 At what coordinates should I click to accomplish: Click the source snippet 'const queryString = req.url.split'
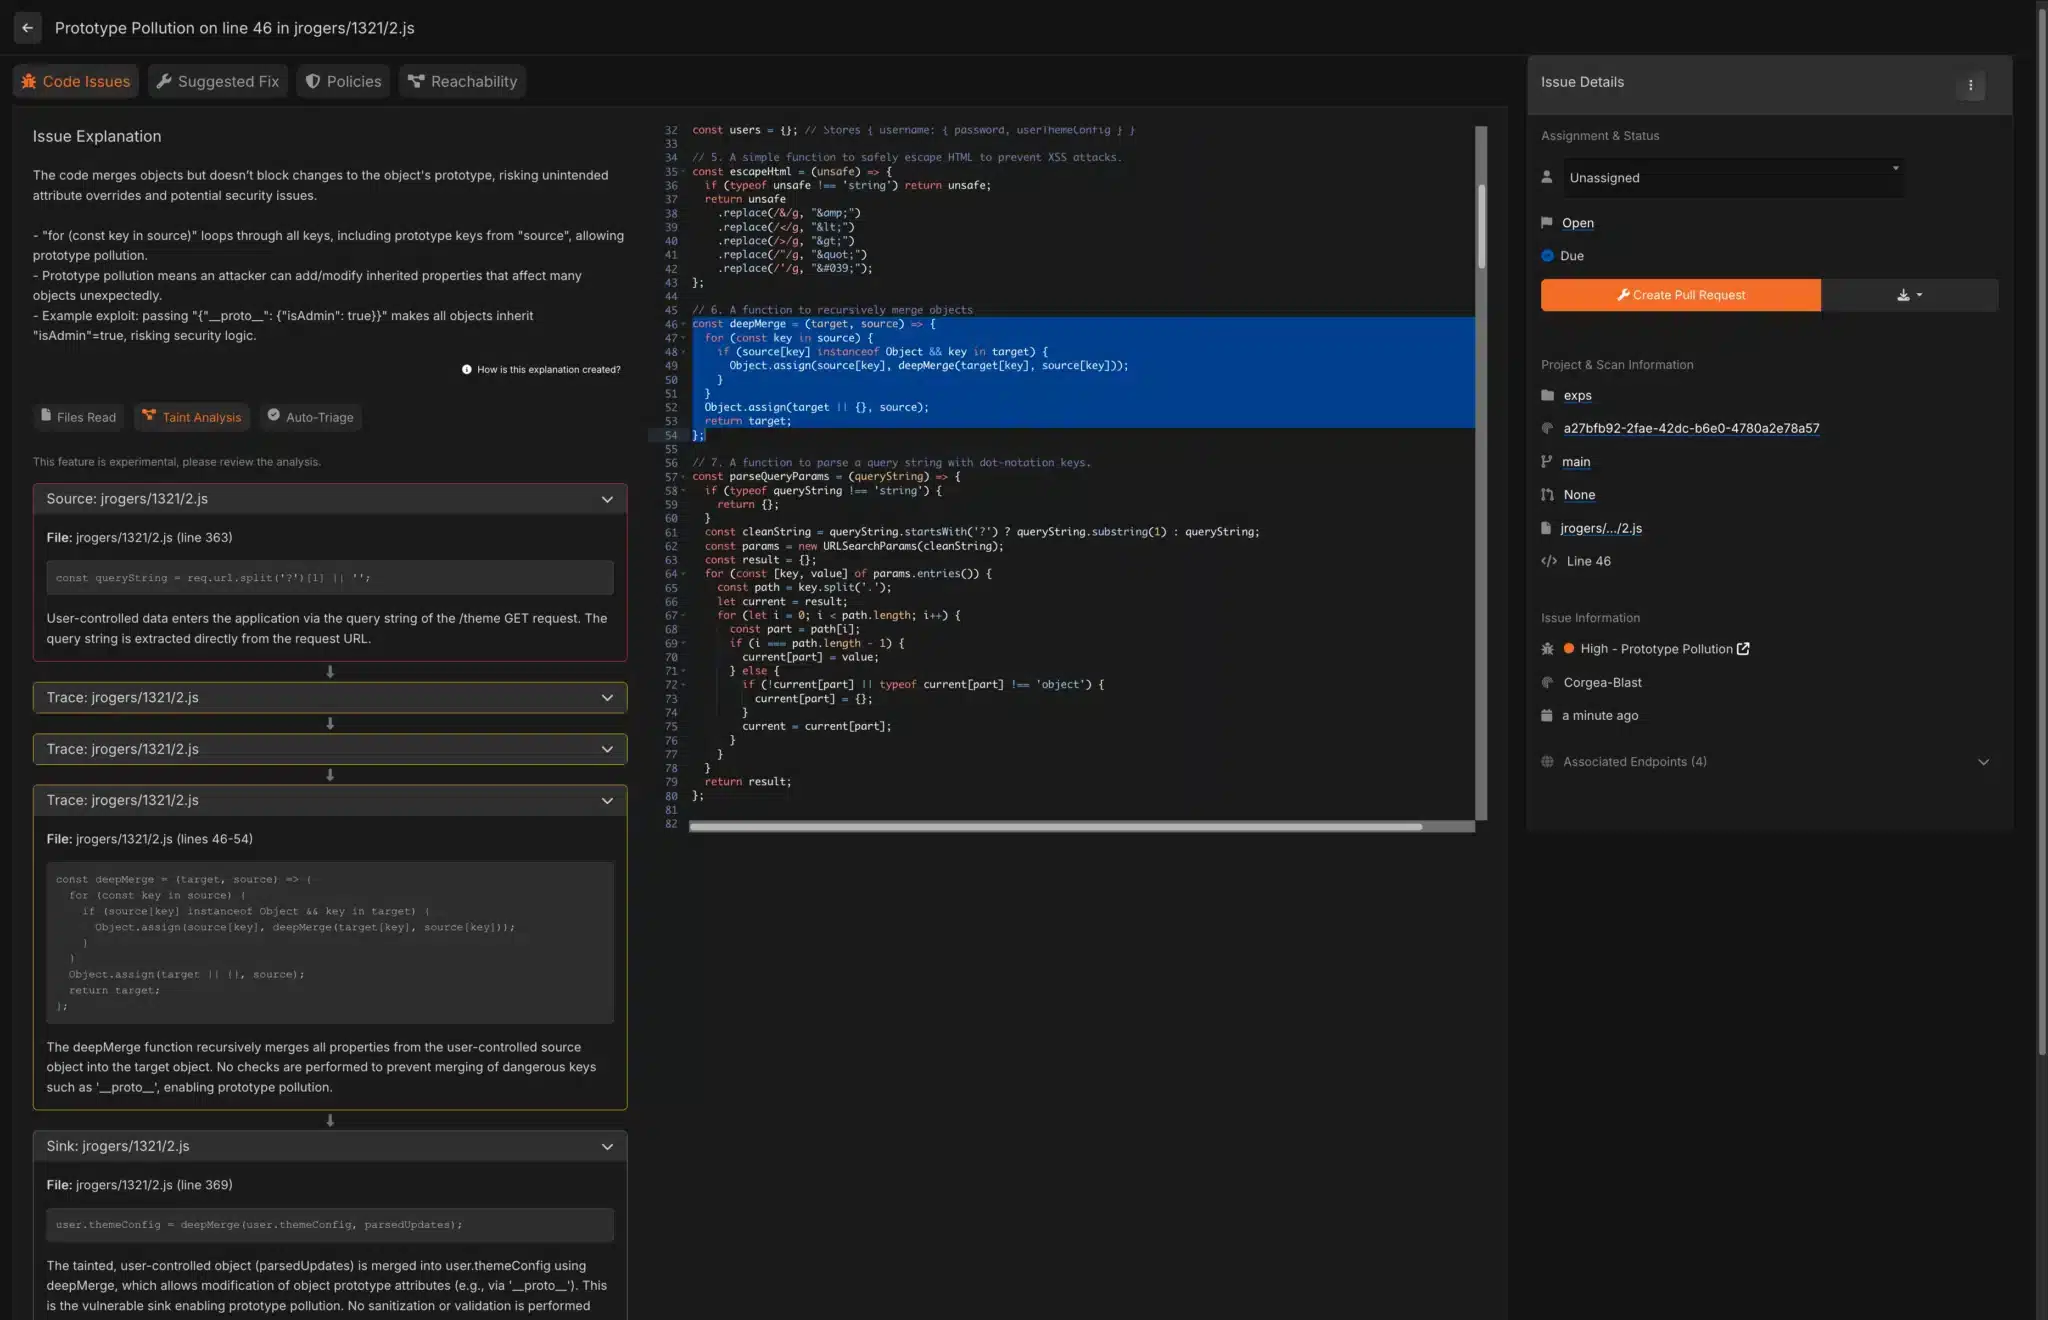330,578
